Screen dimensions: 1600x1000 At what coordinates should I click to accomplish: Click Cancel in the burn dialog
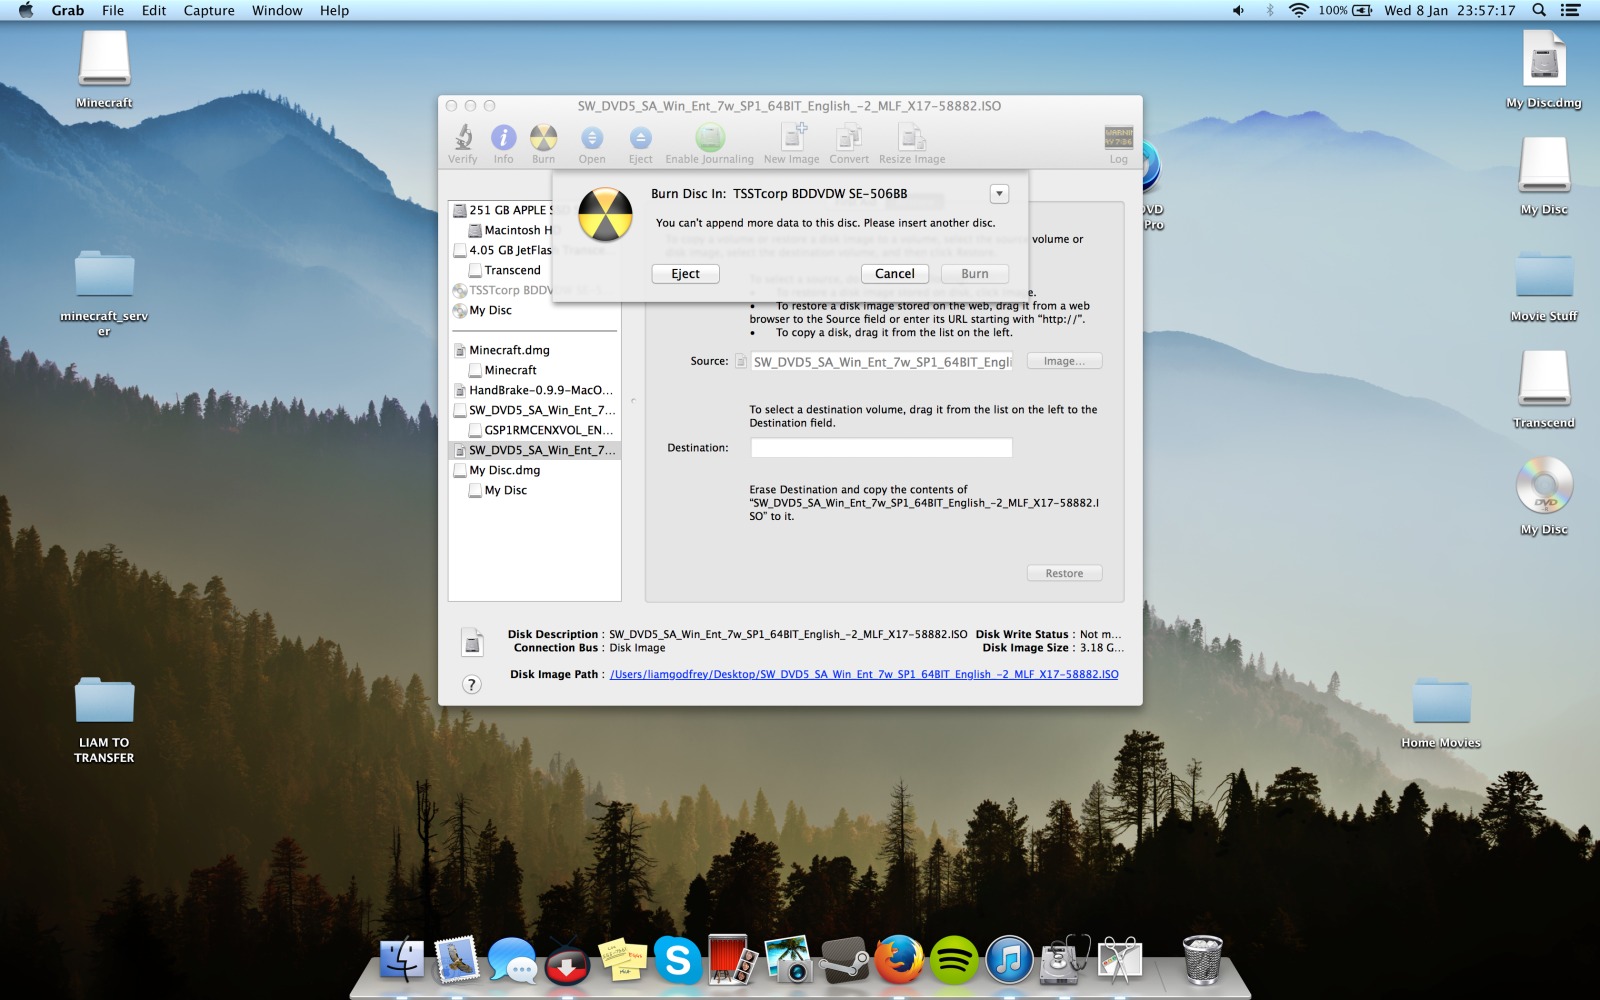pos(895,274)
